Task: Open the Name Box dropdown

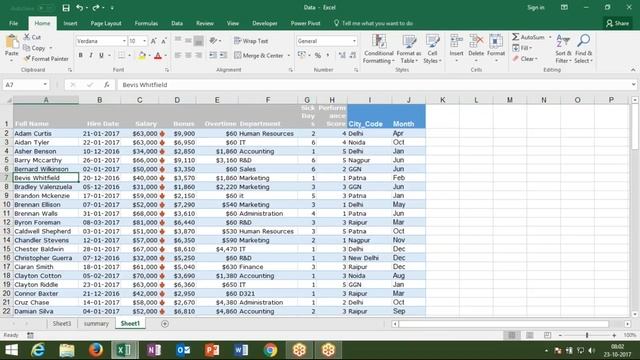Action: [x=45, y=85]
